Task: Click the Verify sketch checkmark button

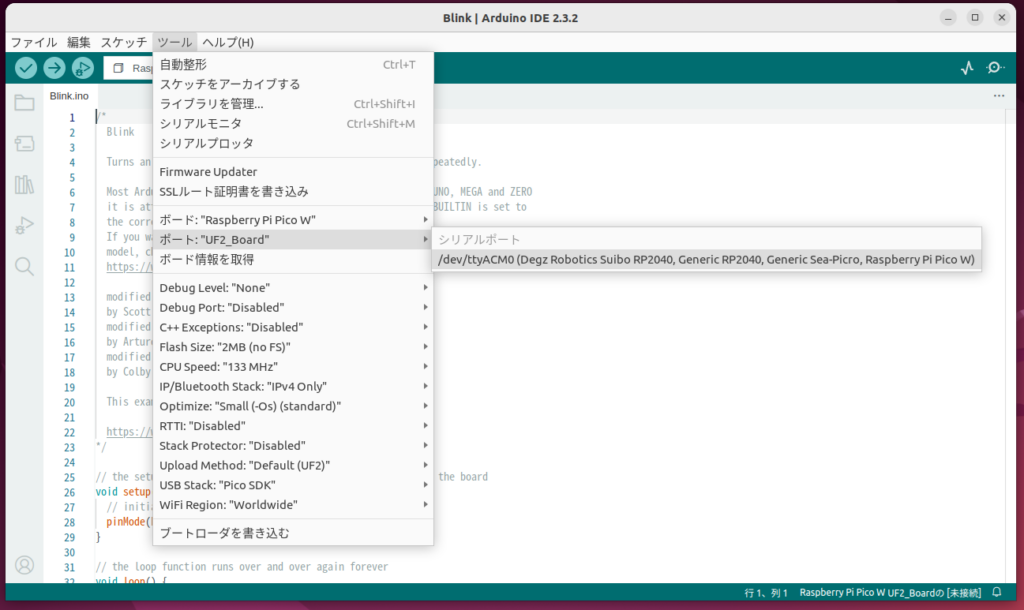Action: coord(26,67)
